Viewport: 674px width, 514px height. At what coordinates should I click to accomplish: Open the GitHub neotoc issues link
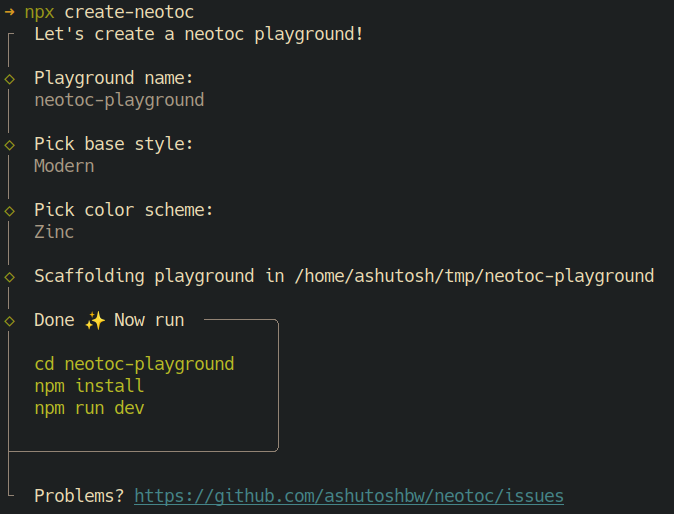coord(349,496)
